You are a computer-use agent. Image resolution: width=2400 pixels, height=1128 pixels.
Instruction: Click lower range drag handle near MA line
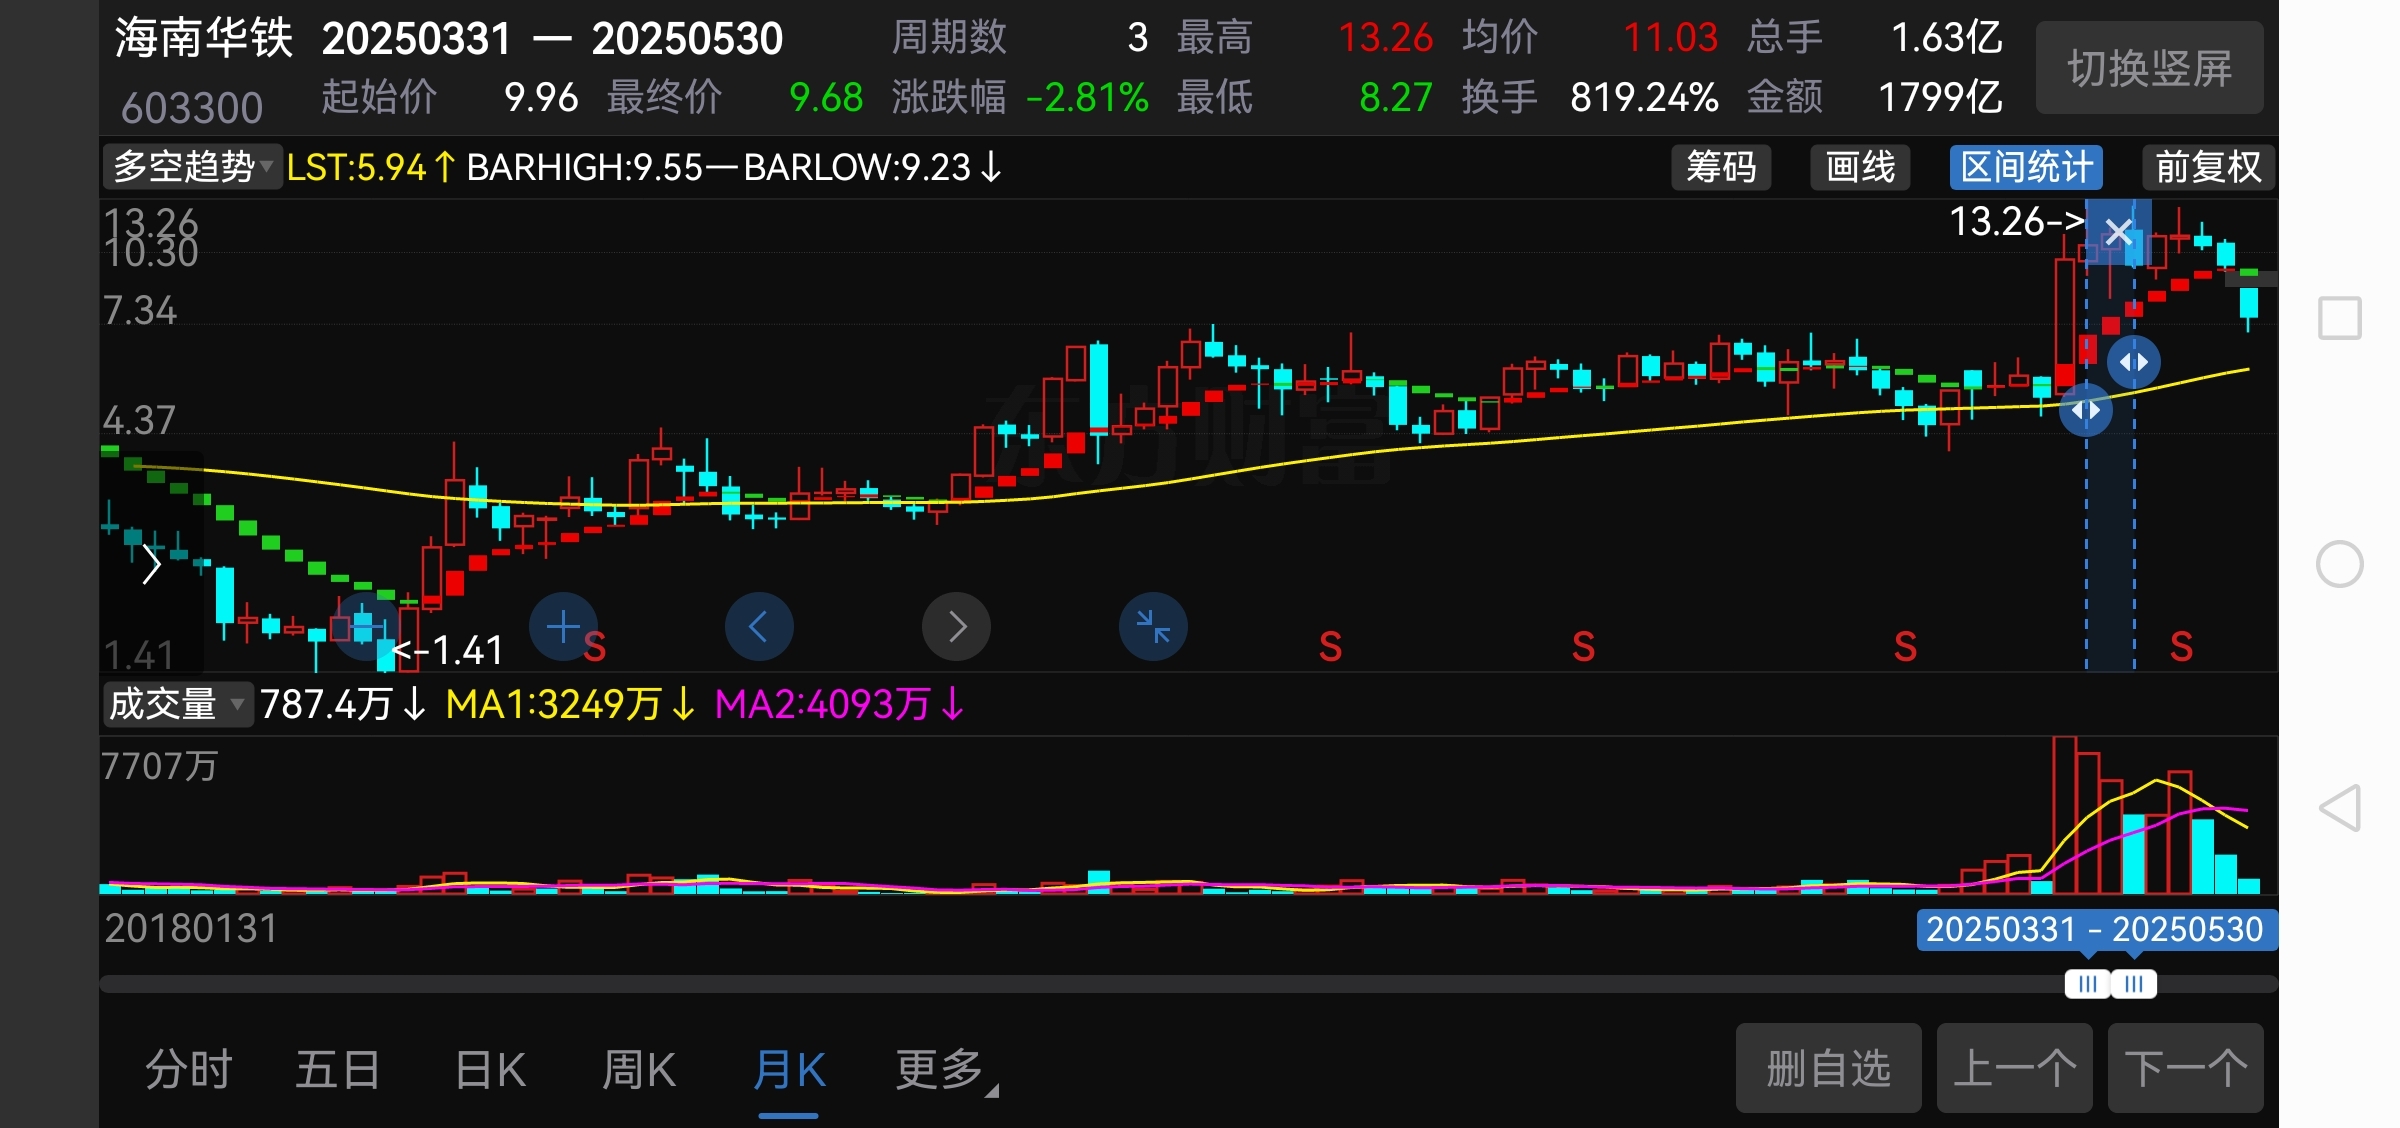pos(2085,410)
